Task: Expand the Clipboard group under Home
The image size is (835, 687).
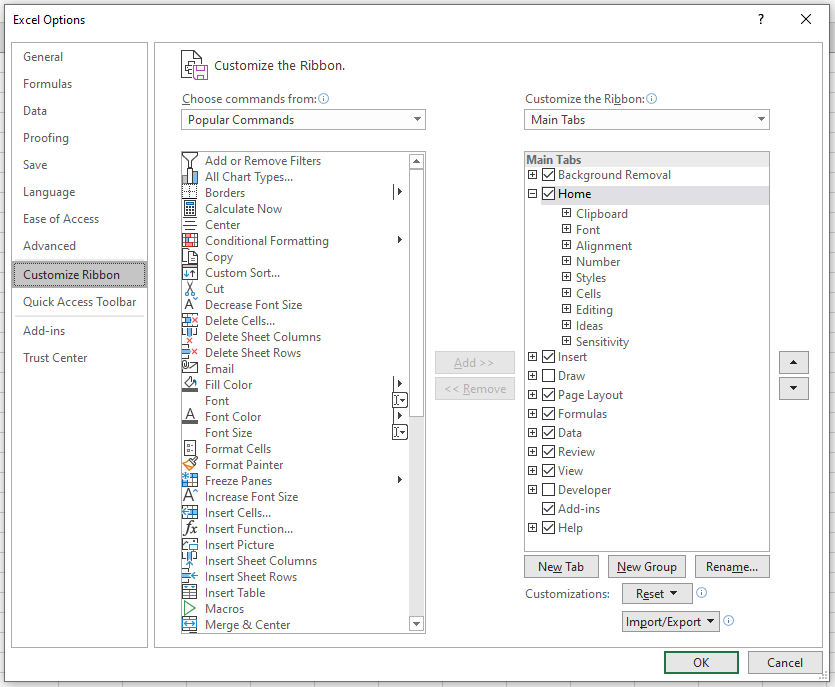Action: point(567,213)
